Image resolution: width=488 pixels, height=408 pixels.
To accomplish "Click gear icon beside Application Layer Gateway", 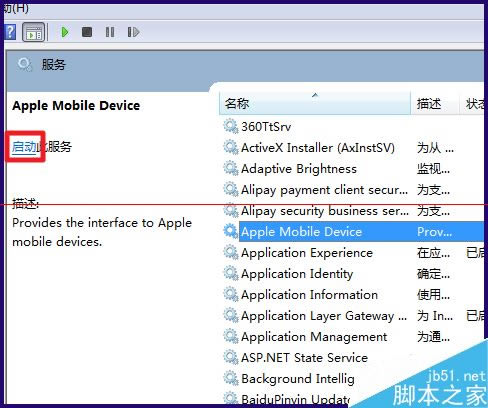I will (231, 315).
